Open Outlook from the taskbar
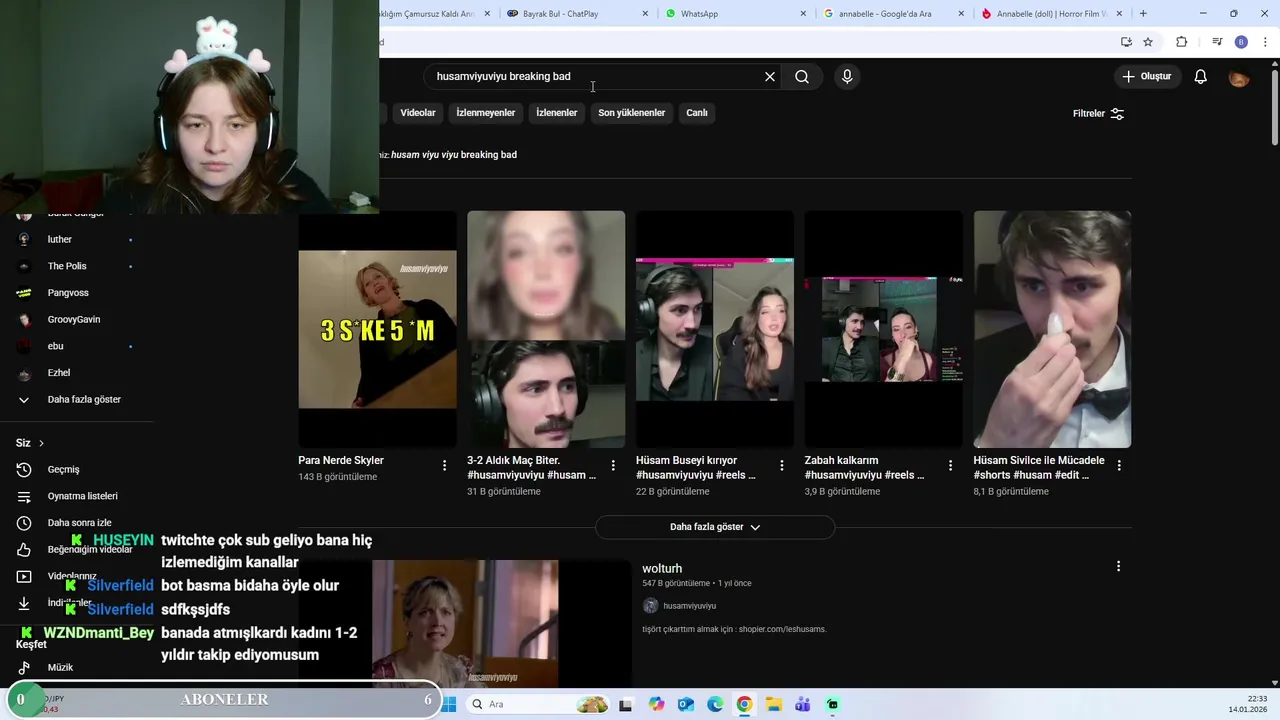 (686, 704)
